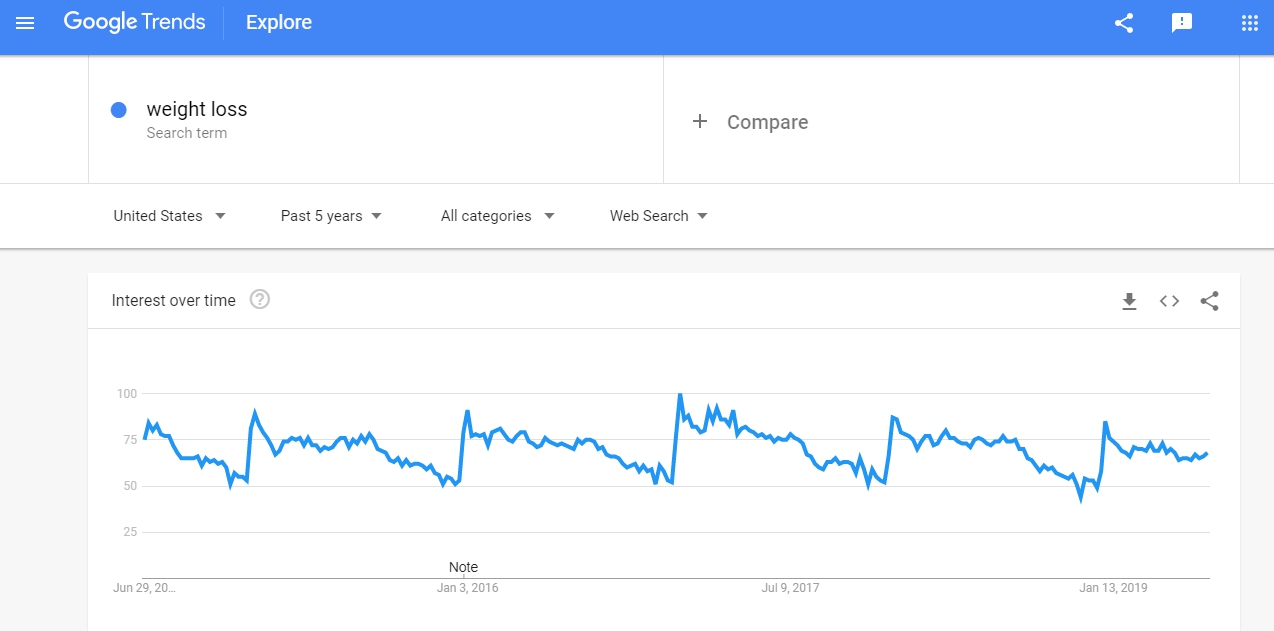Open the Past 5 years dropdown

point(332,216)
